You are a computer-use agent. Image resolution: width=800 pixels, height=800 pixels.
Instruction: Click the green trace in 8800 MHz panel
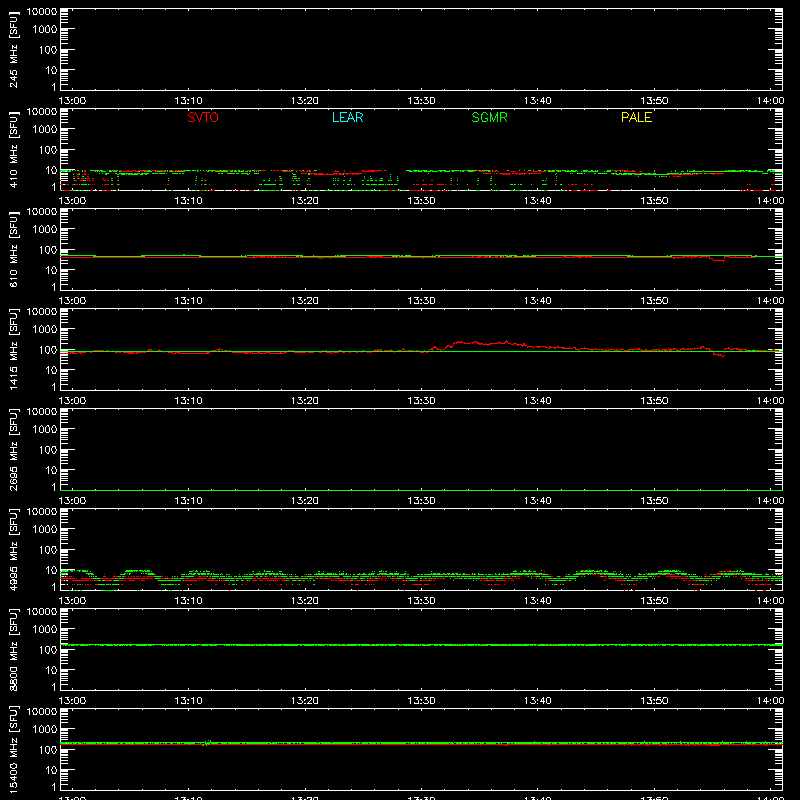pos(421,645)
